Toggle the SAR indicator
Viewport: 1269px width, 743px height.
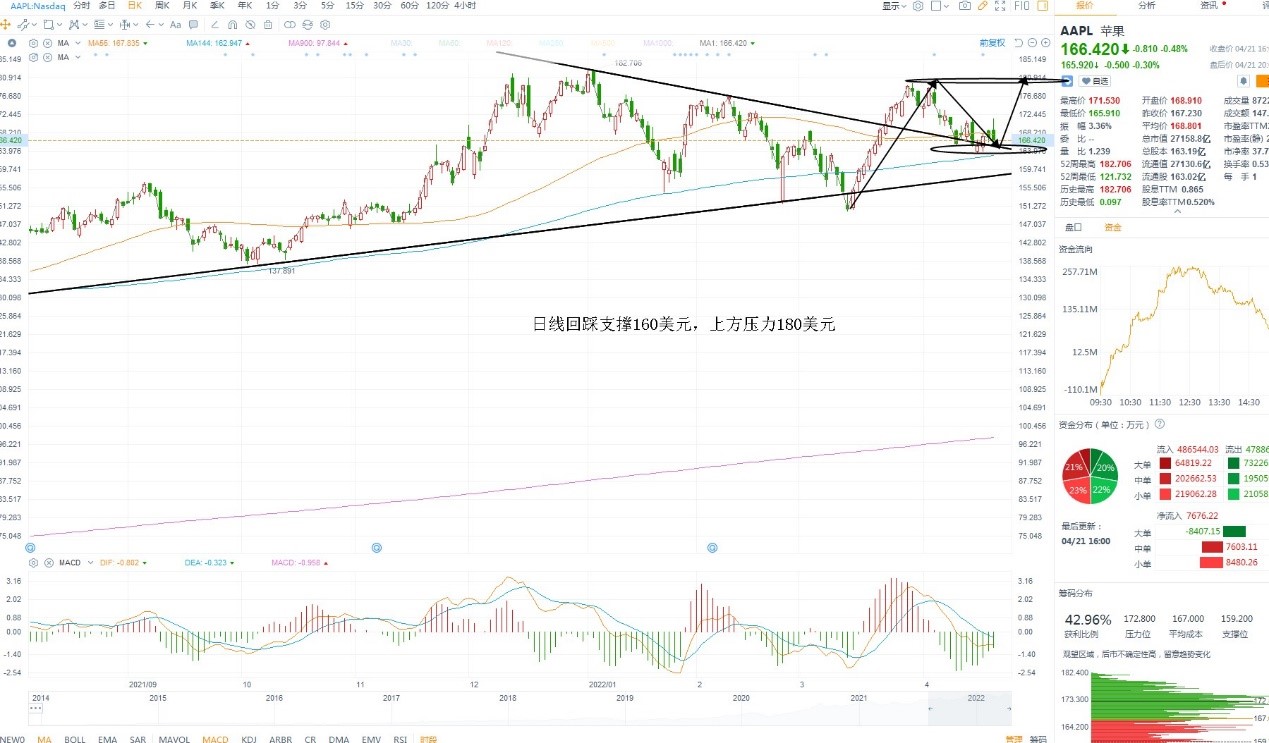(138, 738)
